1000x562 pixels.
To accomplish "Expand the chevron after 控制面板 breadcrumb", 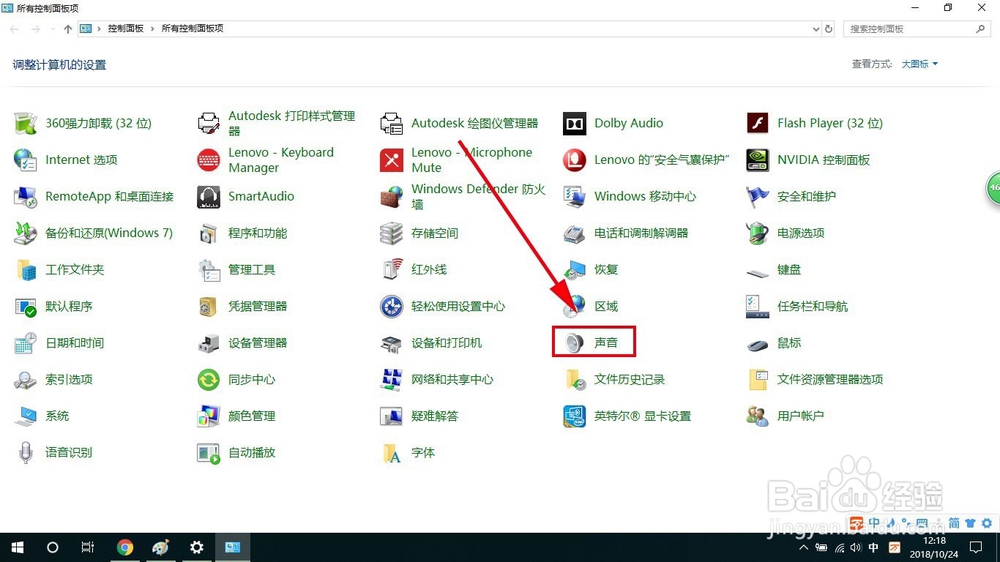I will [152, 29].
